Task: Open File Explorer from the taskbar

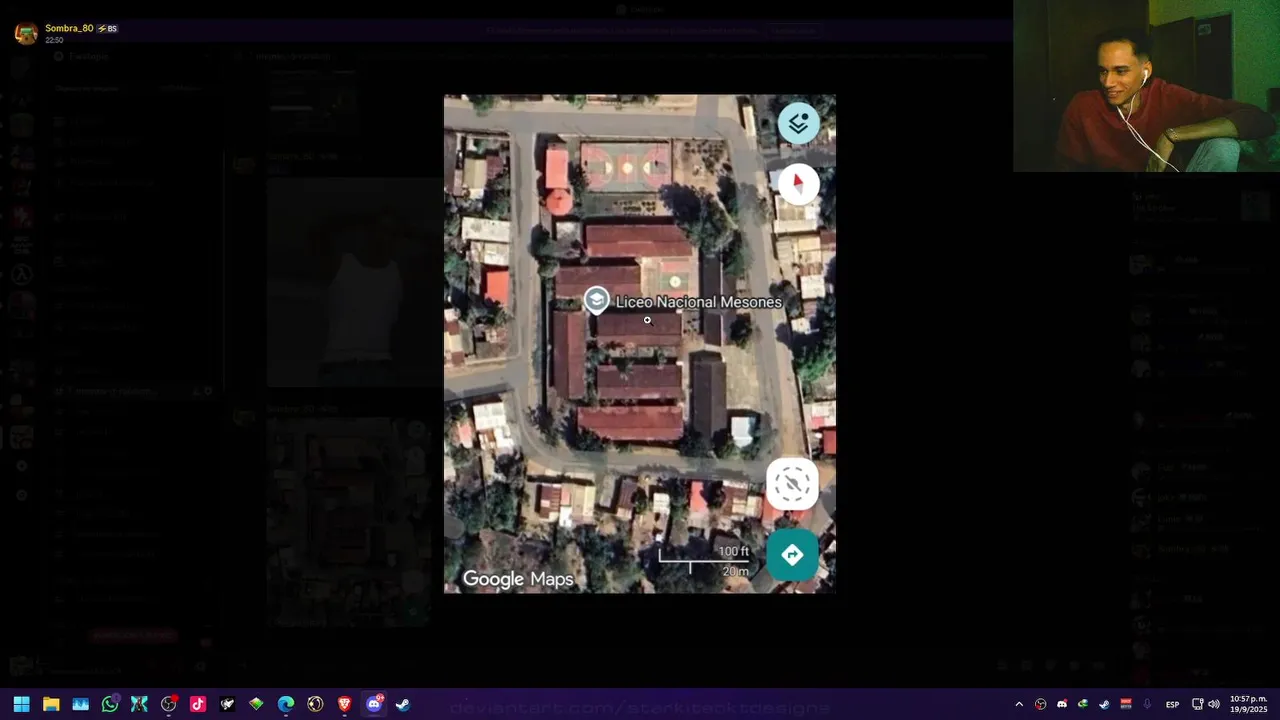Action: point(51,704)
